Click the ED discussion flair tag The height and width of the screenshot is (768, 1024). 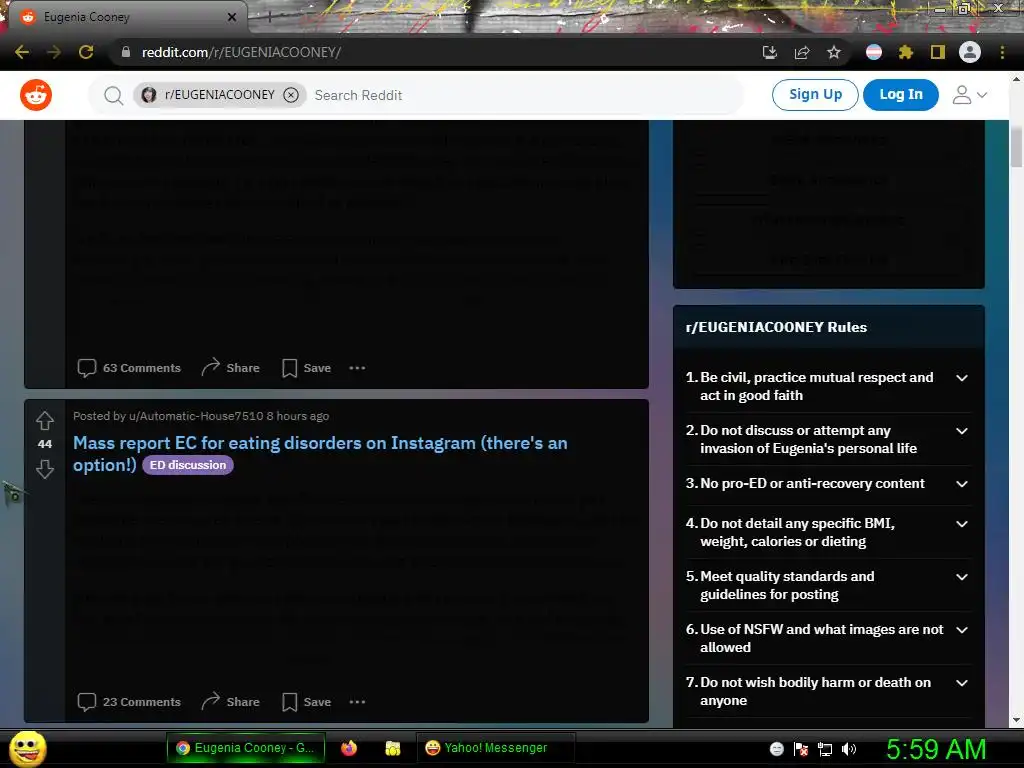188,465
